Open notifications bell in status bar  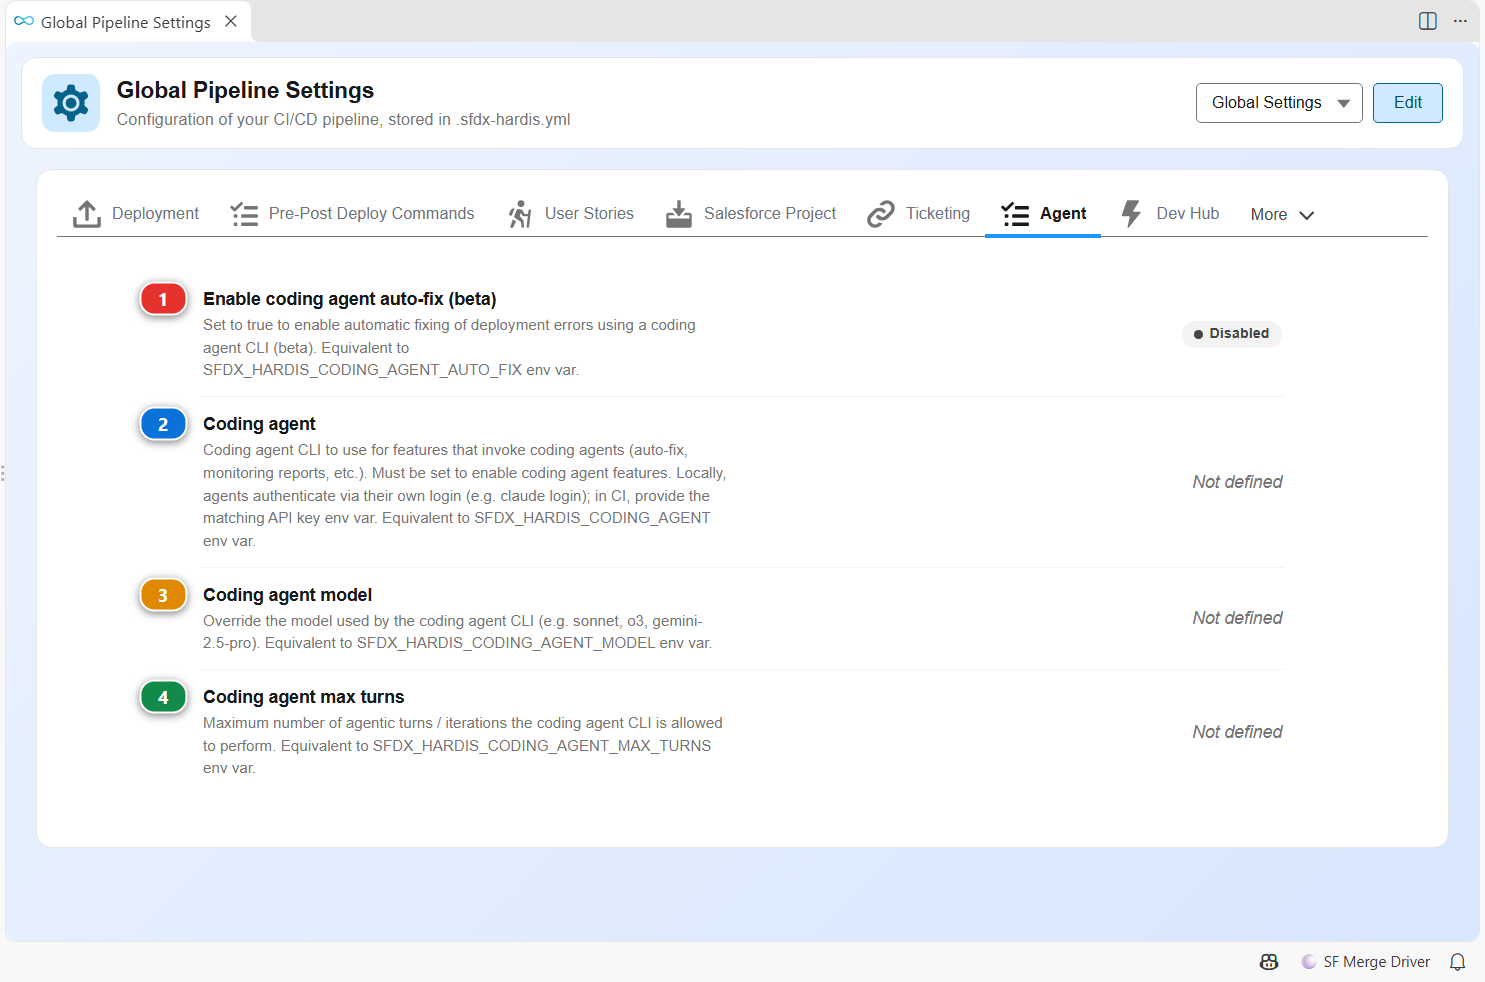1458,962
